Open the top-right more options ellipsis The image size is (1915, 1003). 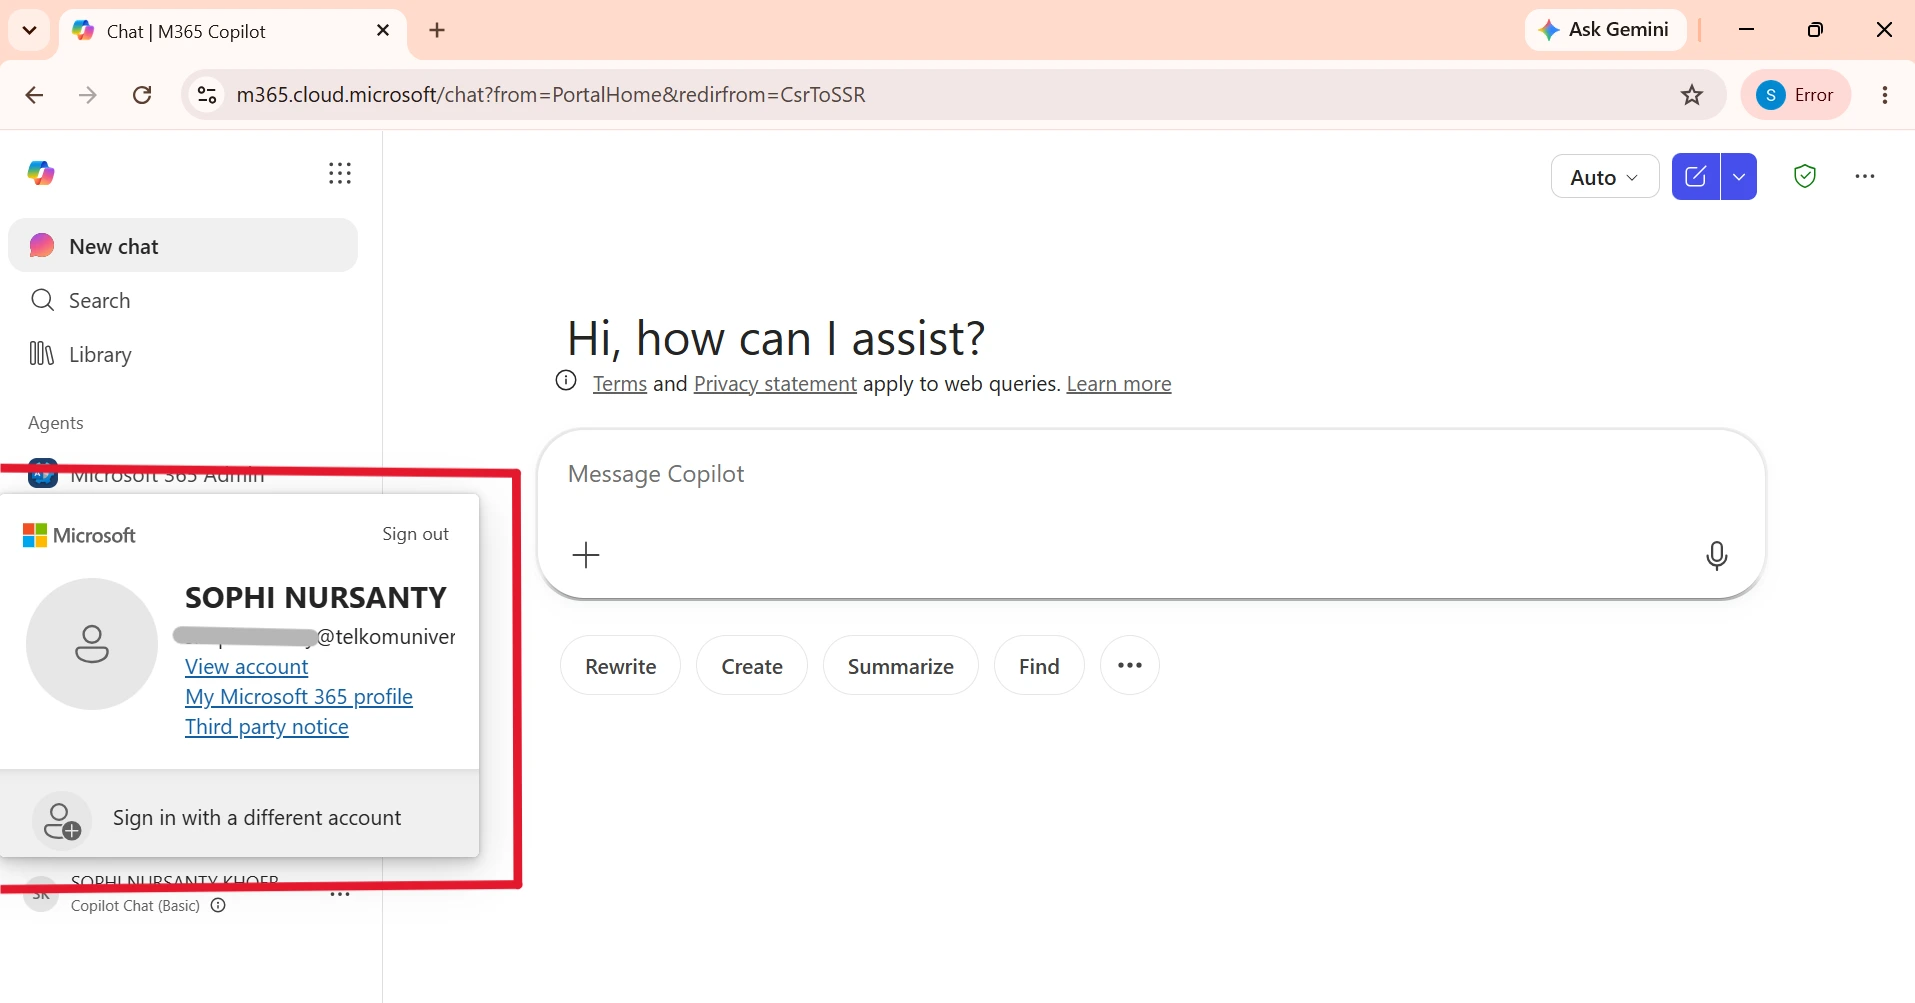pos(1865,177)
